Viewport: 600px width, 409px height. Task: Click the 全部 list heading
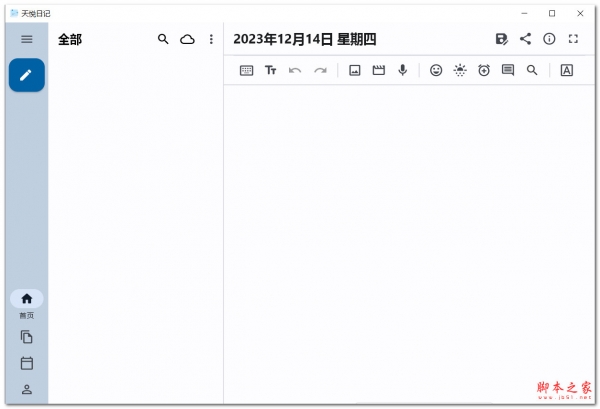tap(70, 39)
